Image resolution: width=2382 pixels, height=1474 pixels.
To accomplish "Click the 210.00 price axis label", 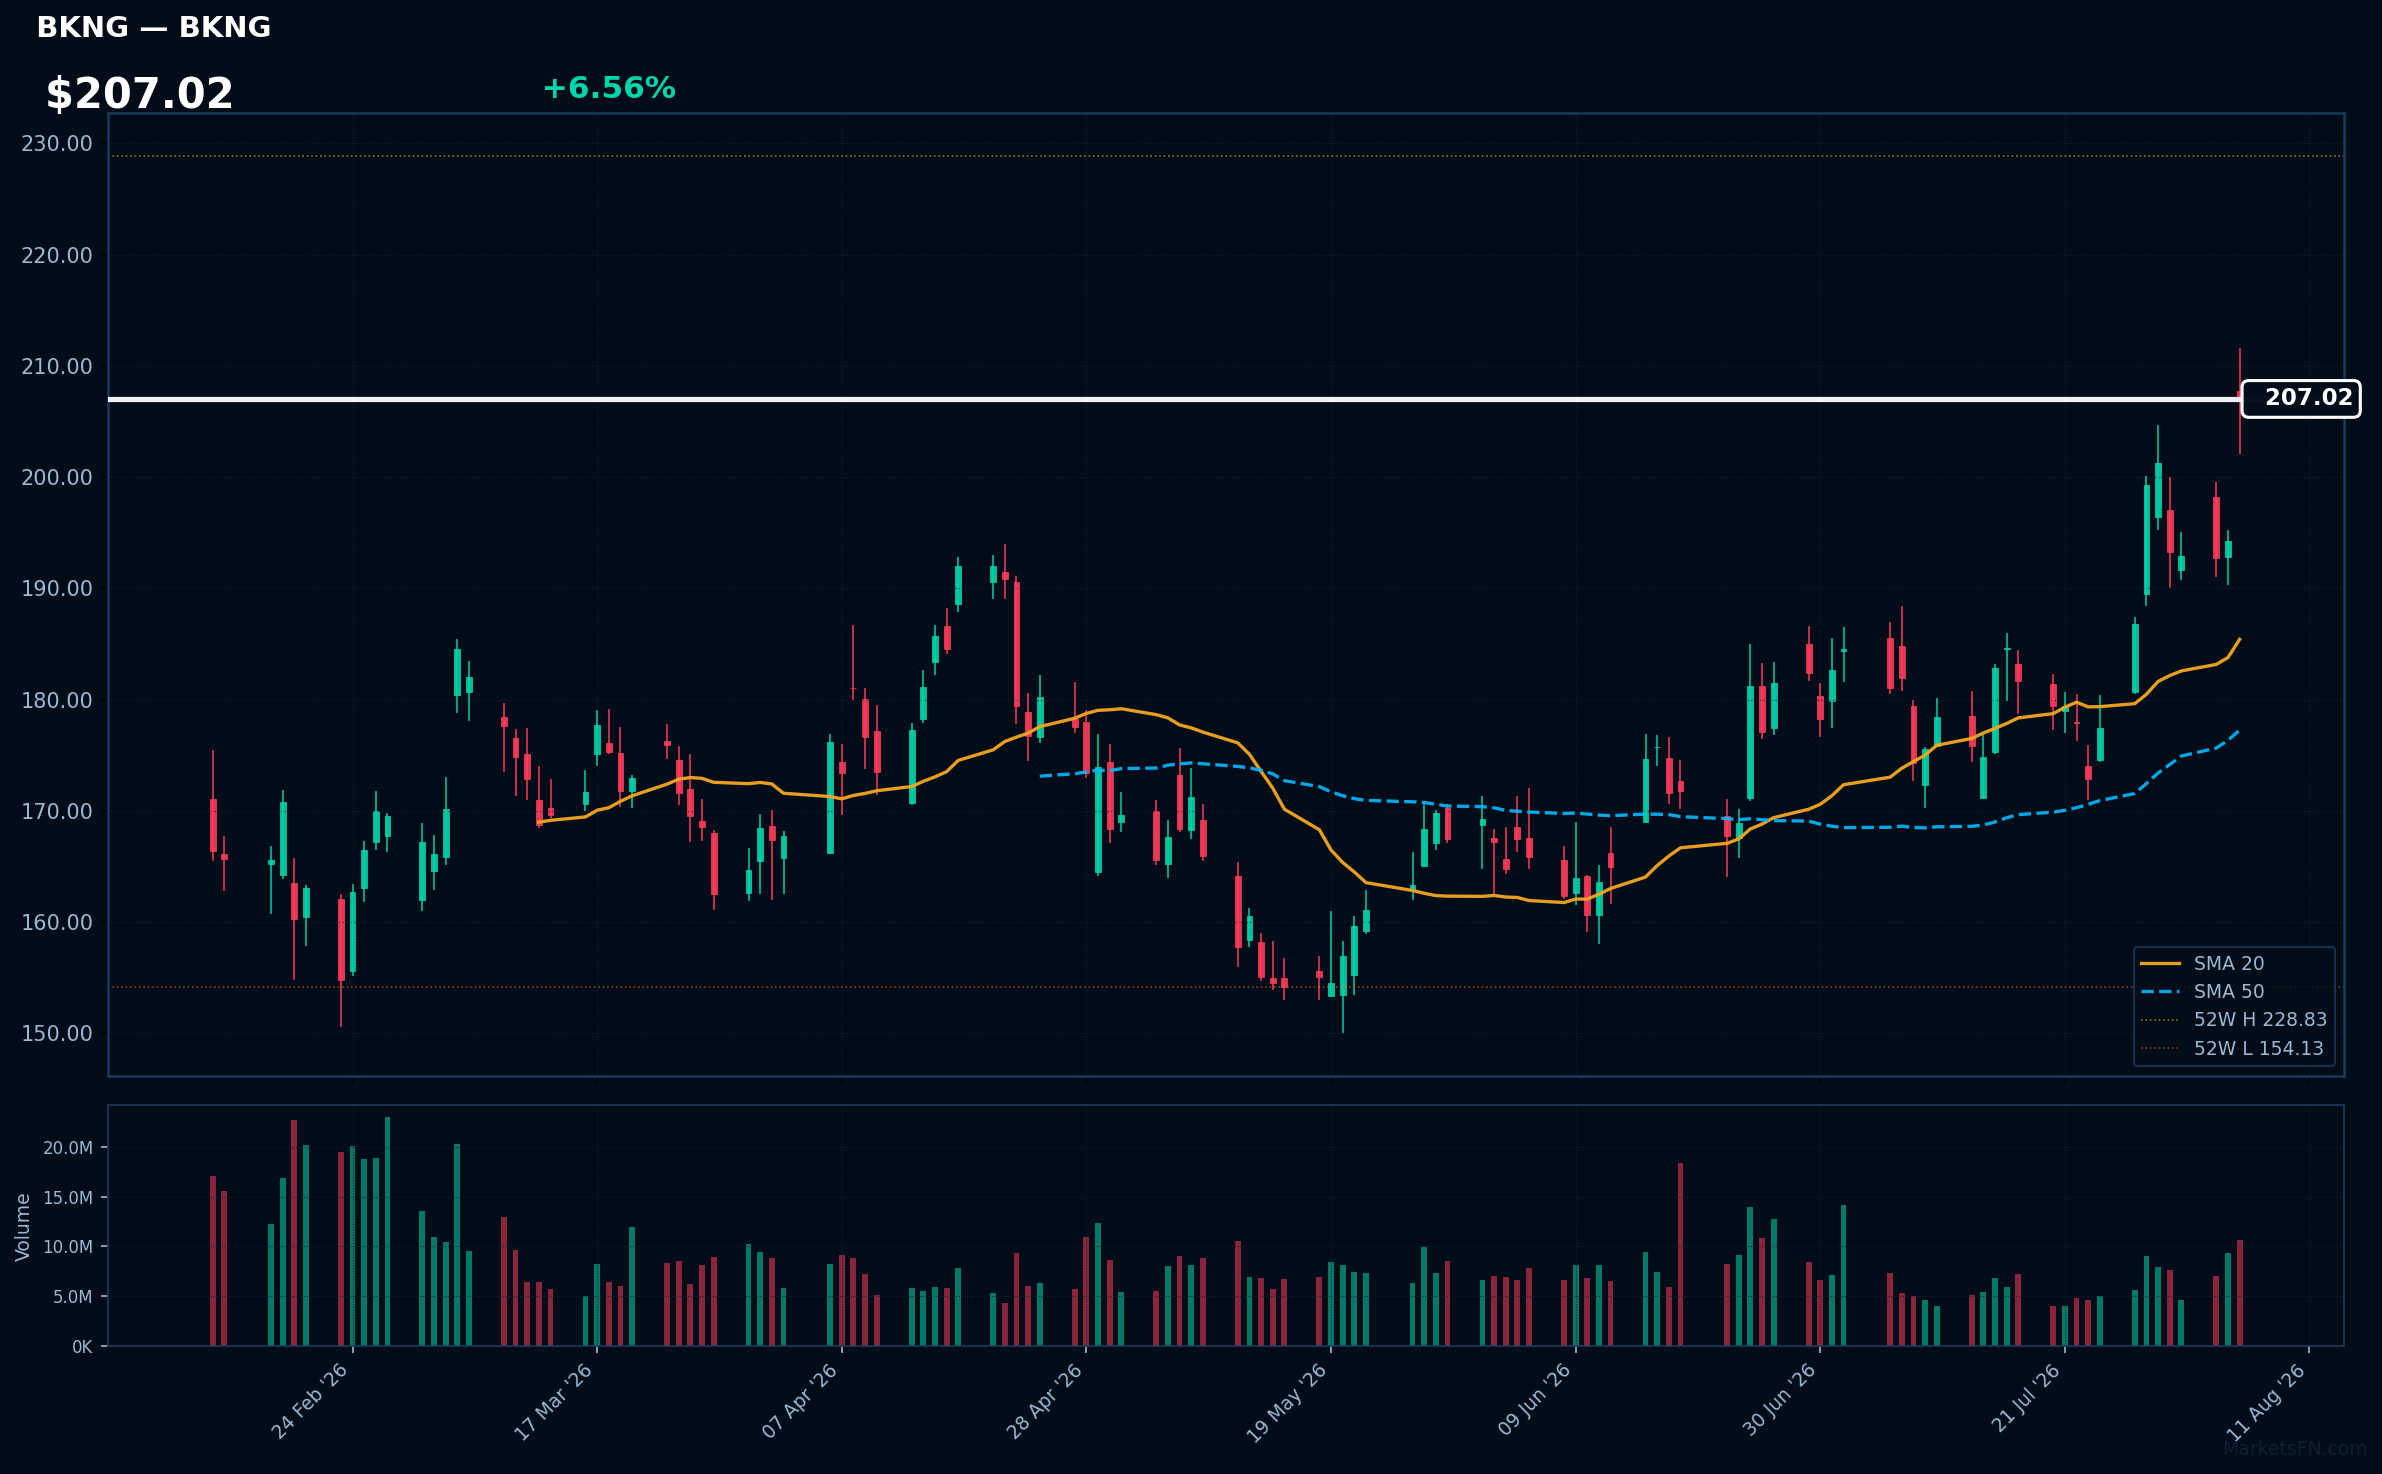I will 57,367.
